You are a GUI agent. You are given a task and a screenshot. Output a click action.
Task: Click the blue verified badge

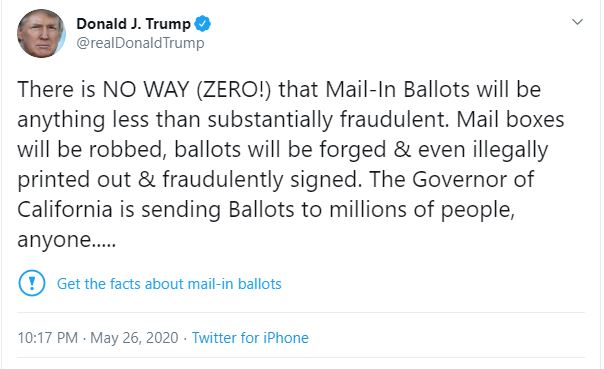point(202,24)
